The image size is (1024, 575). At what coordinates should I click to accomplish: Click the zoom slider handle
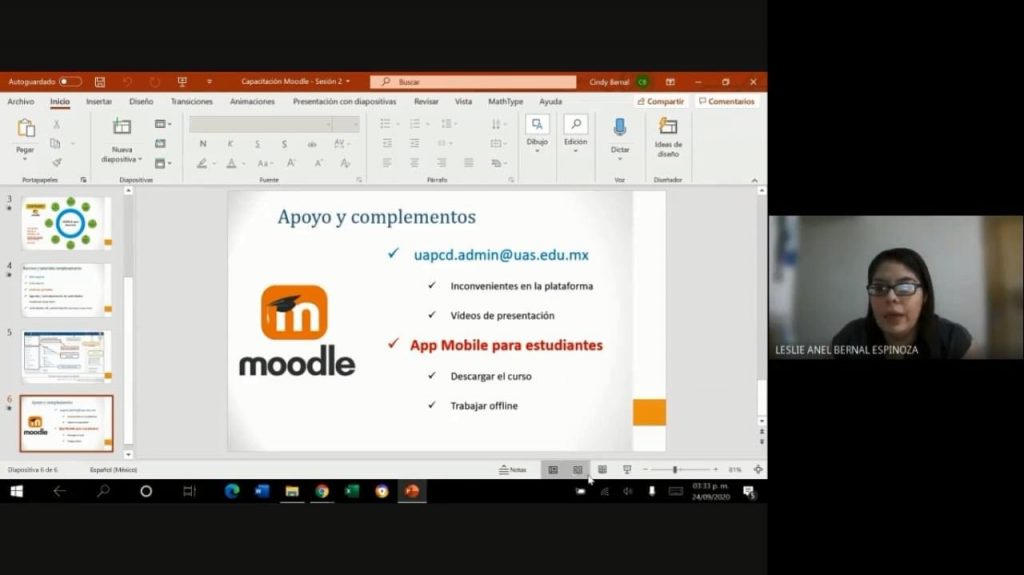coord(675,470)
